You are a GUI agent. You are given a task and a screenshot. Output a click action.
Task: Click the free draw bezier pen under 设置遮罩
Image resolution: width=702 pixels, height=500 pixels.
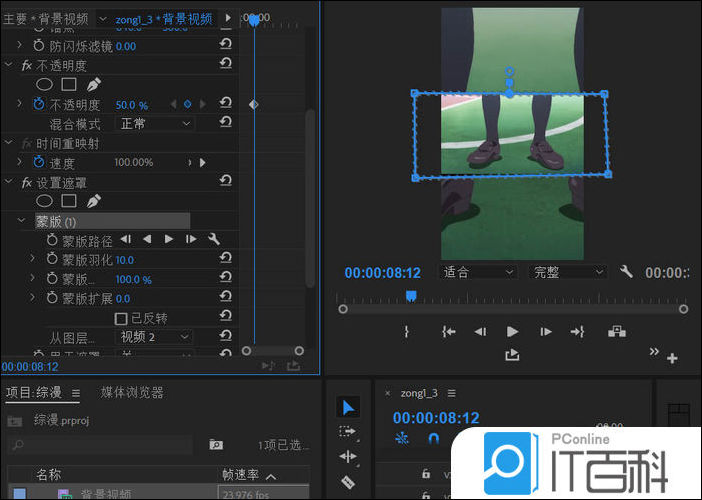pyautogui.click(x=94, y=201)
